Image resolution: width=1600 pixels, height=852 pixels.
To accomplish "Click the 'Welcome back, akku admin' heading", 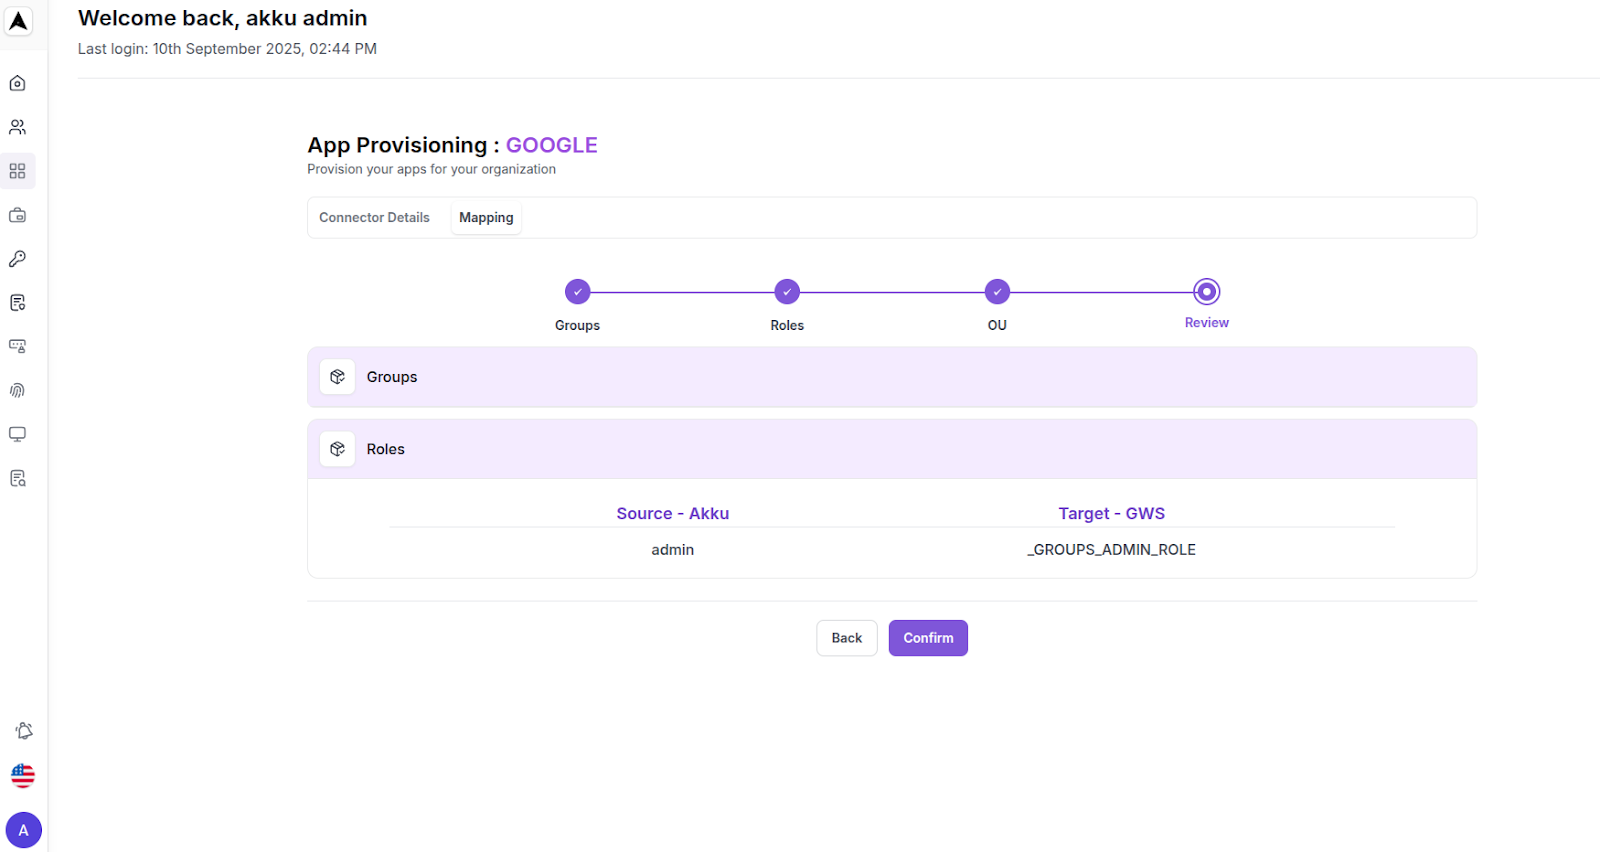I will 223,18.
